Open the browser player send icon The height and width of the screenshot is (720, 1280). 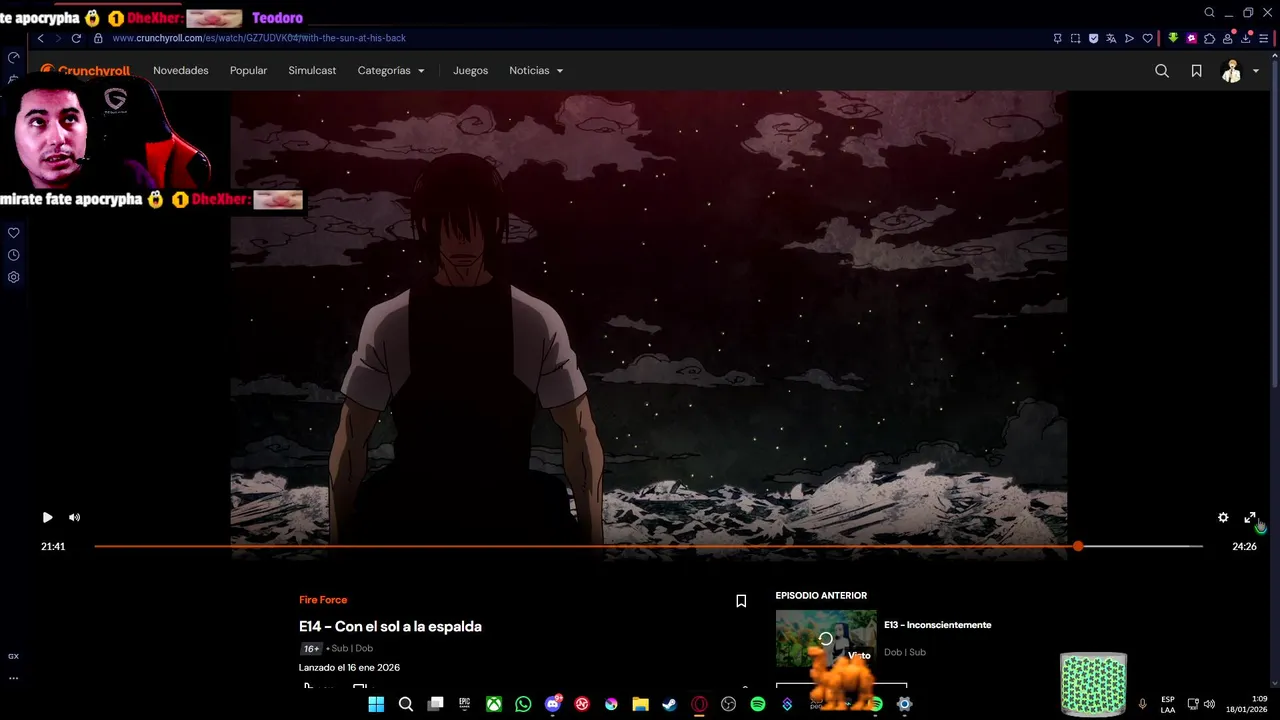pos(1129,38)
